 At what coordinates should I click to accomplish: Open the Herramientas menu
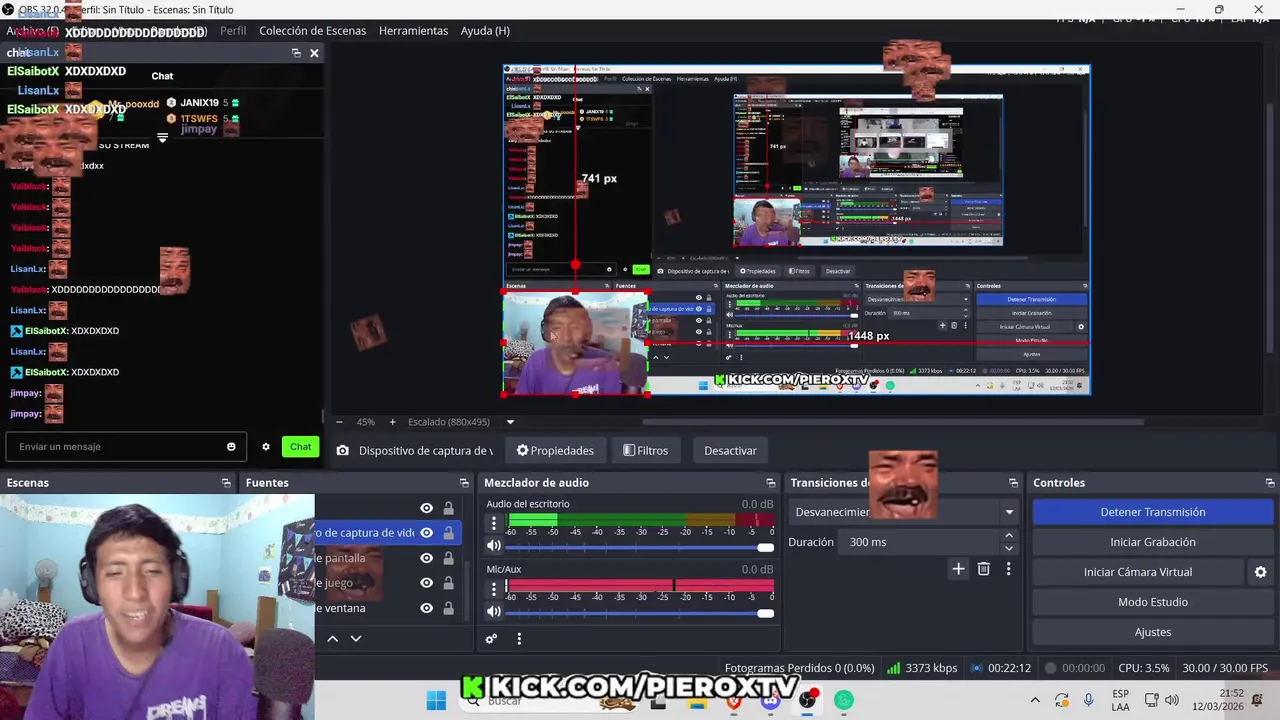point(414,31)
